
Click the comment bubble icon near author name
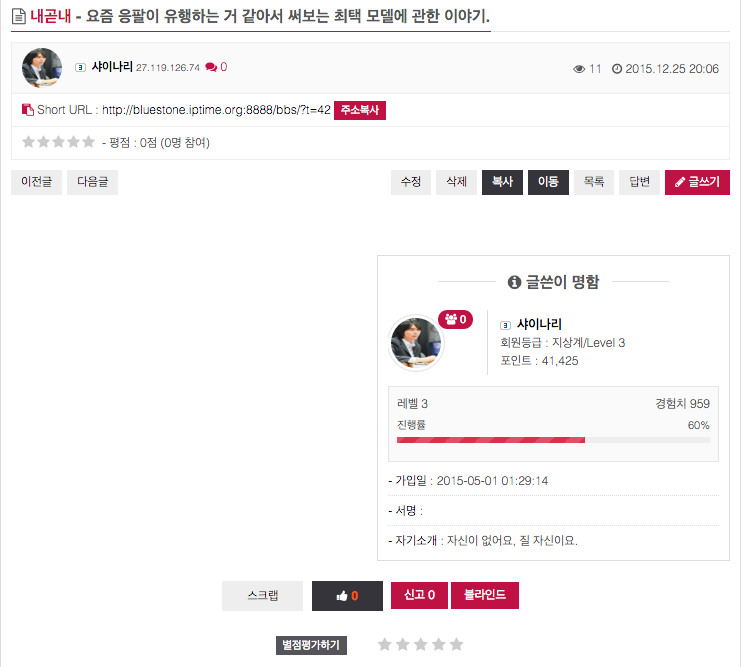tap(211, 67)
